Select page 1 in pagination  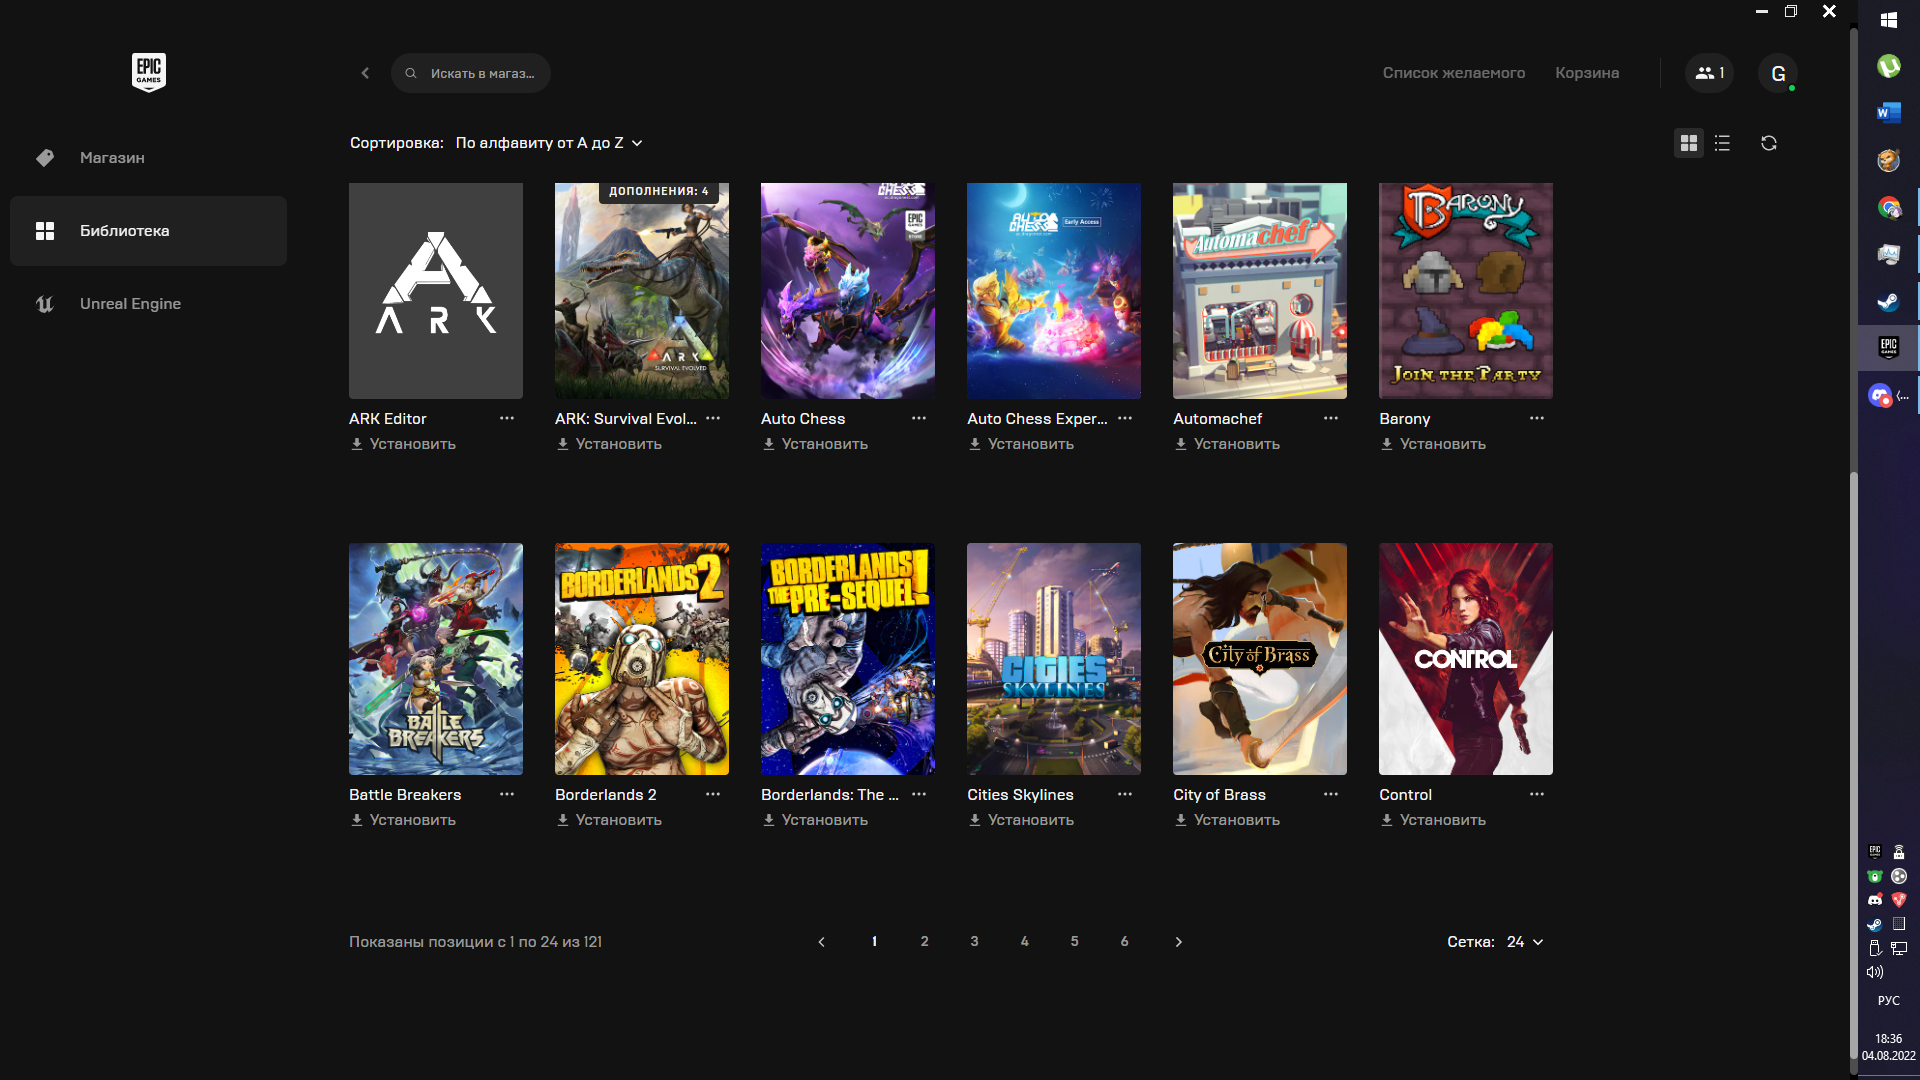point(874,942)
